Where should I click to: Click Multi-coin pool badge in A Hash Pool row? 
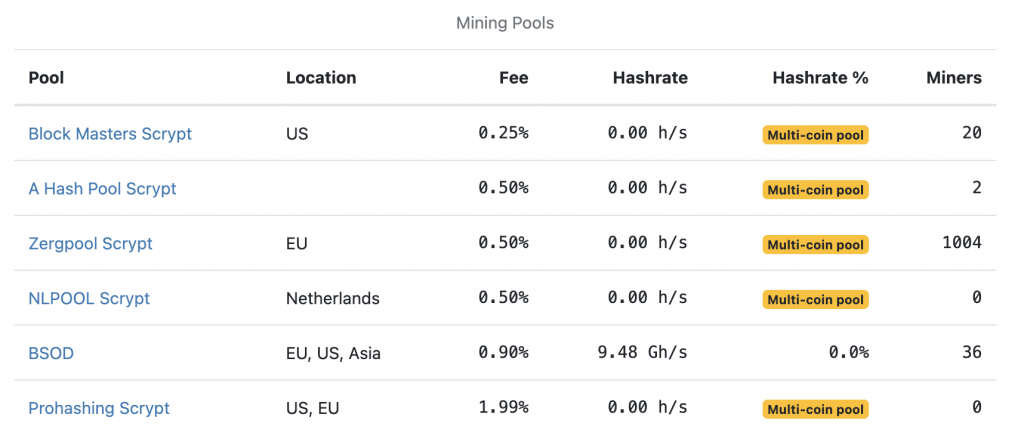tap(816, 190)
